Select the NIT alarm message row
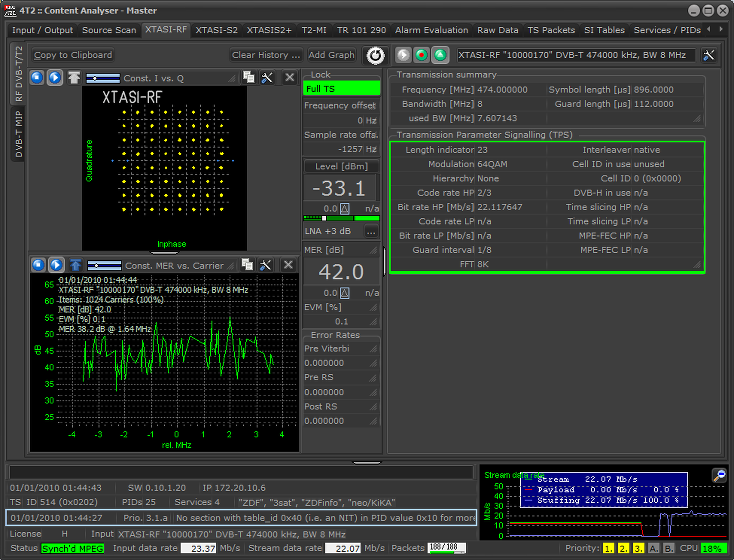Image resolution: width=734 pixels, height=560 pixels. coord(241,518)
